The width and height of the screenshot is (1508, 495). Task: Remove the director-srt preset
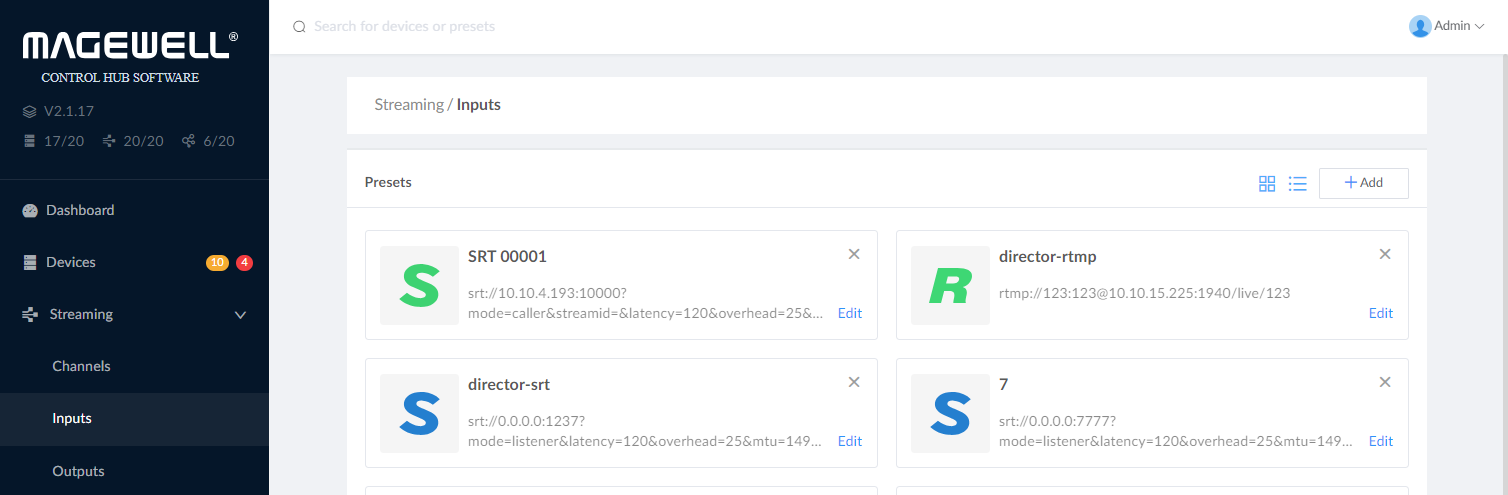[x=854, y=382]
